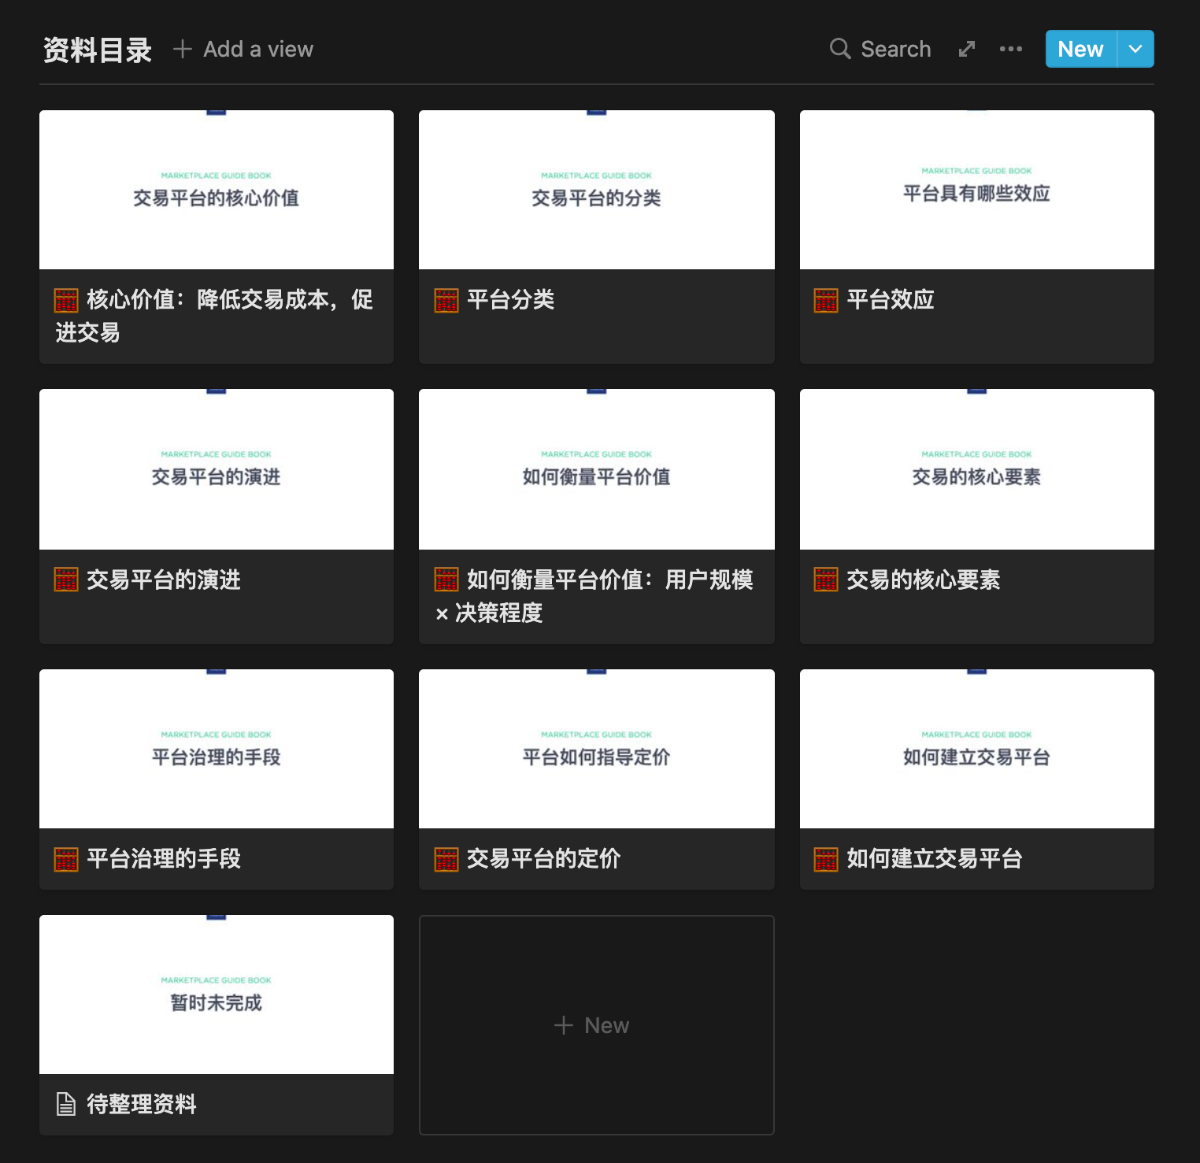Click the abacus icon beside 平台分类
Viewport: 1200px width, 1163px height.
446,300
